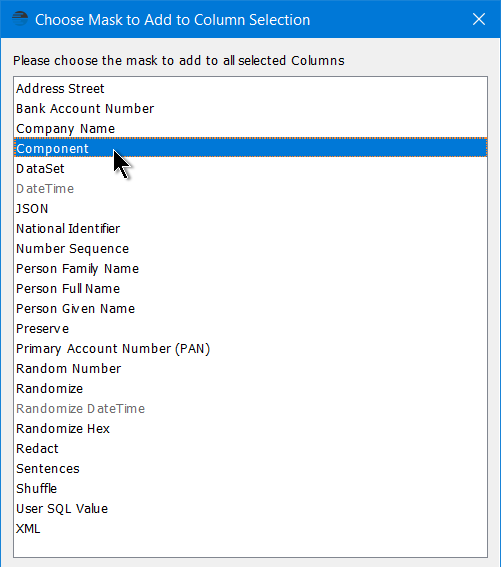The height and width of the screenshot is (567, 501).
Task: Pick Randomize Hex from the list
Action: pyautogui.click(x=250, y=429)
